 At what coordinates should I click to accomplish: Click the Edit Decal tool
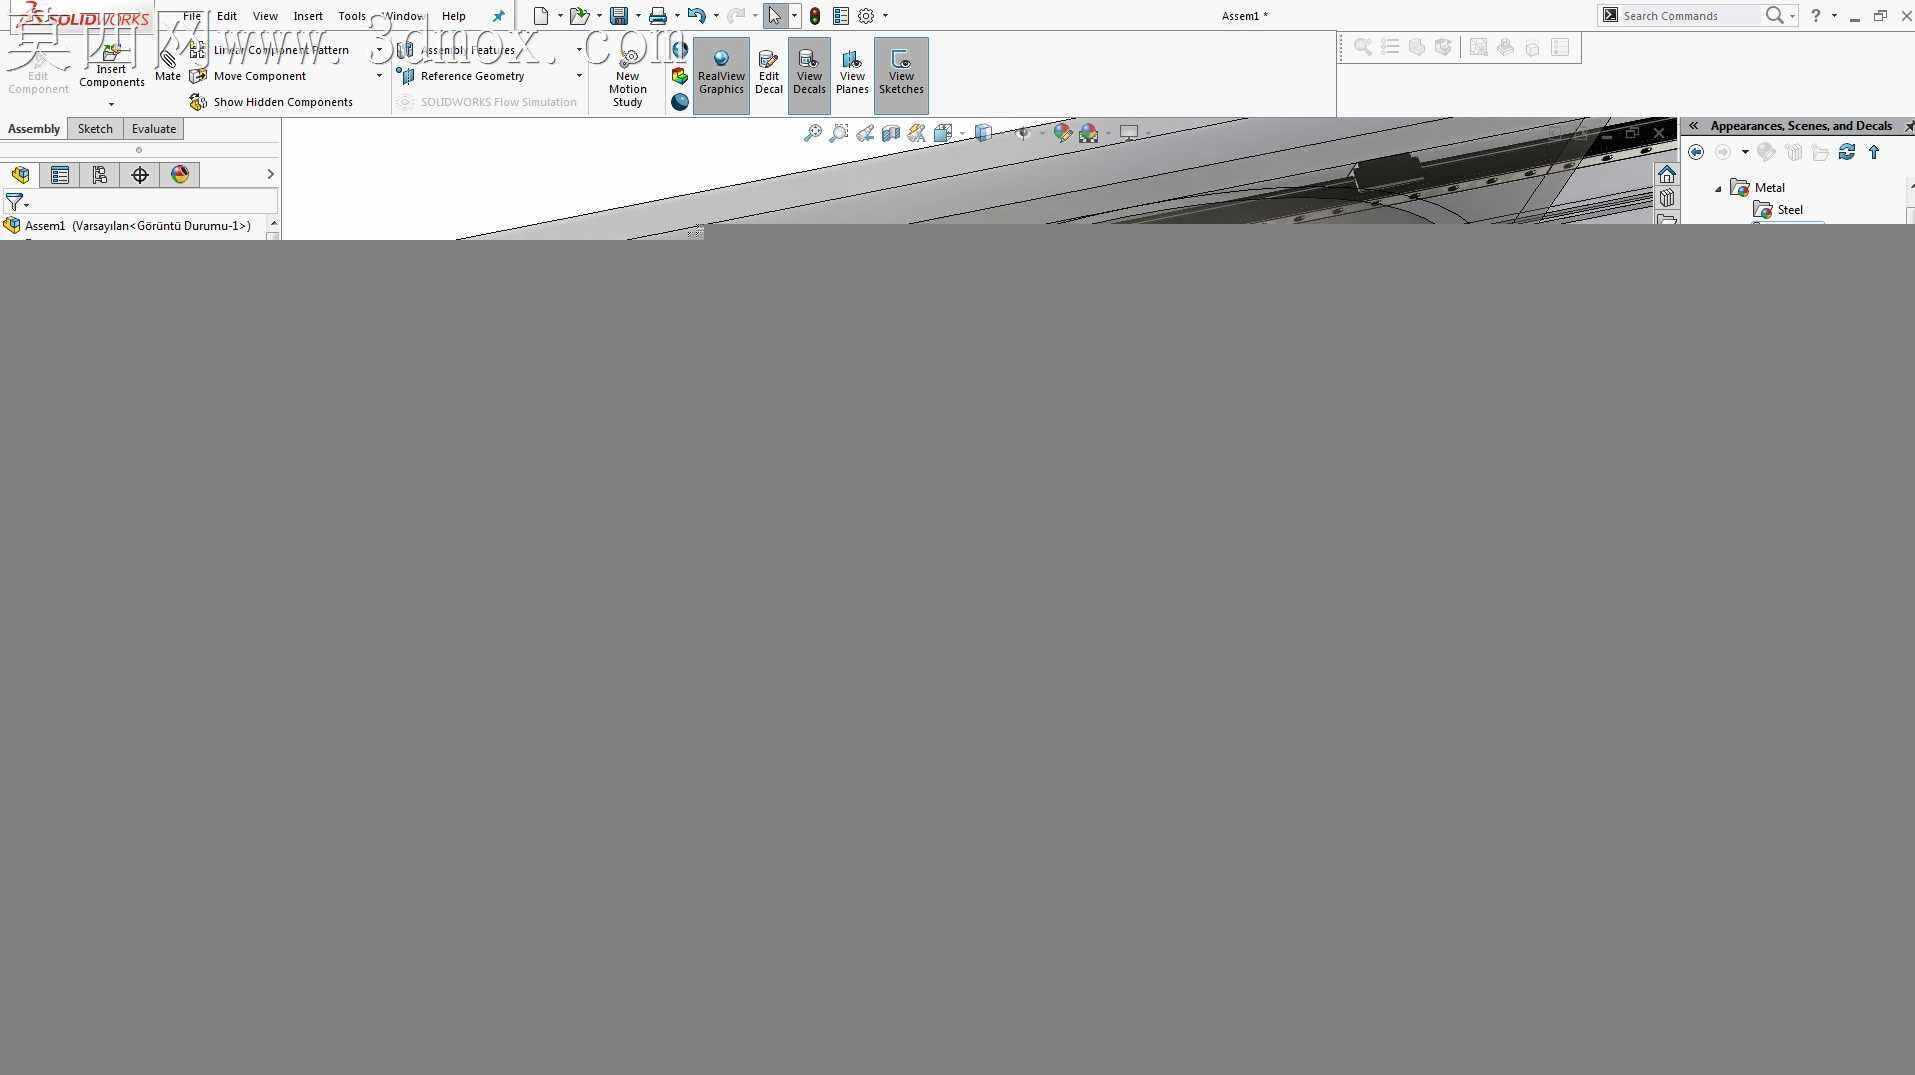768,75
